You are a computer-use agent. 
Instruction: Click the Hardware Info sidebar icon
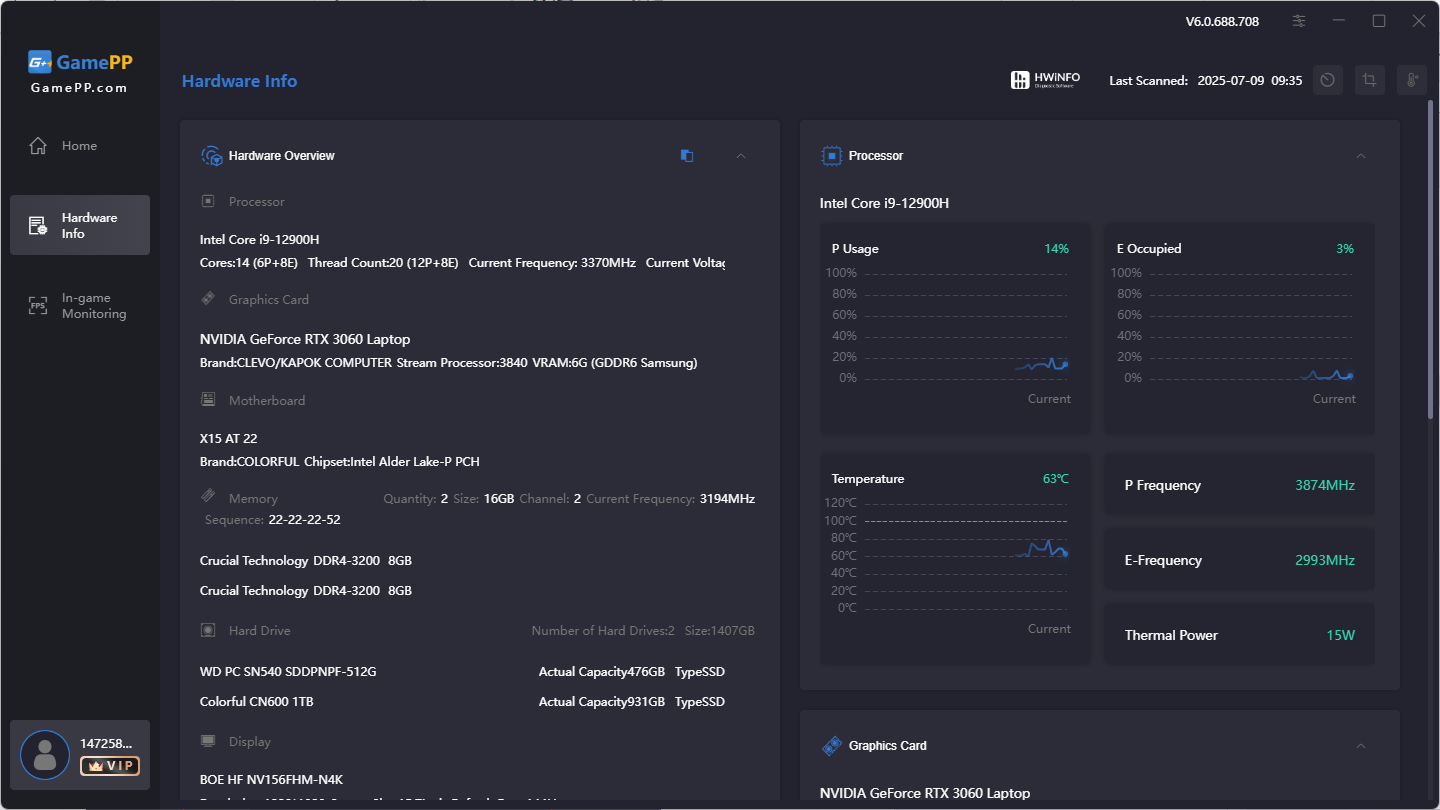click(38, 226)
